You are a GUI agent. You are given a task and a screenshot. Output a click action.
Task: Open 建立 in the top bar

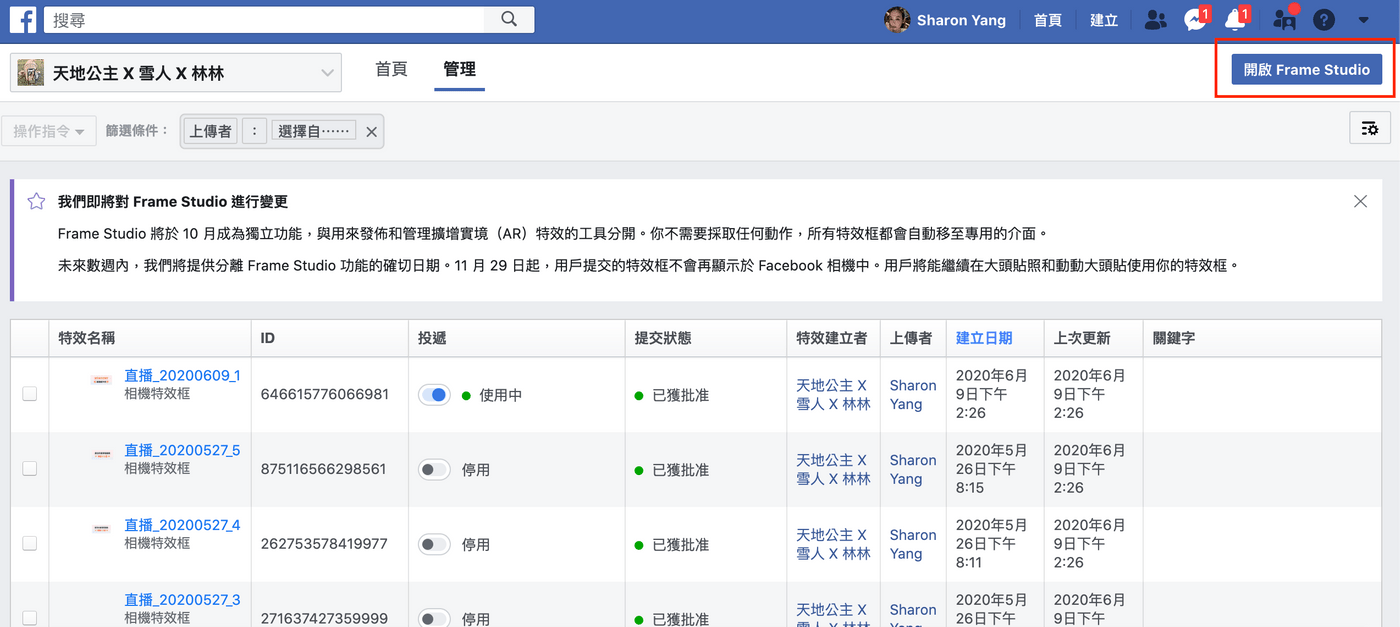(1104, 20)
